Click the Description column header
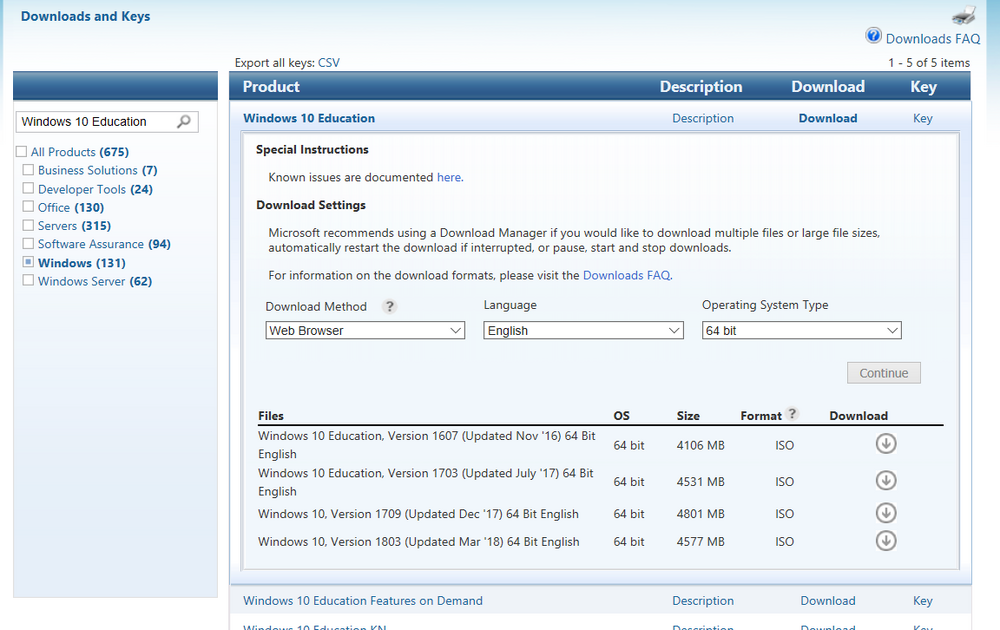 [701, 87]
